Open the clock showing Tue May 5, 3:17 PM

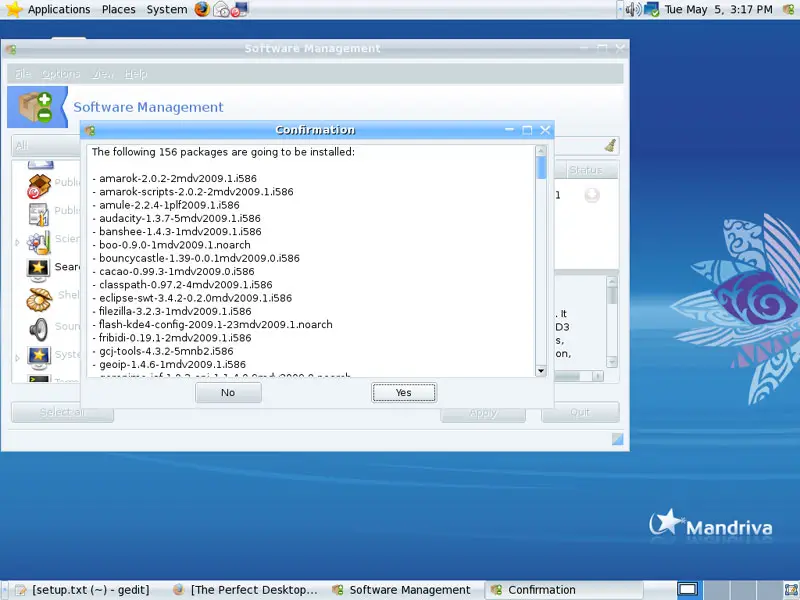coord(718,9)
